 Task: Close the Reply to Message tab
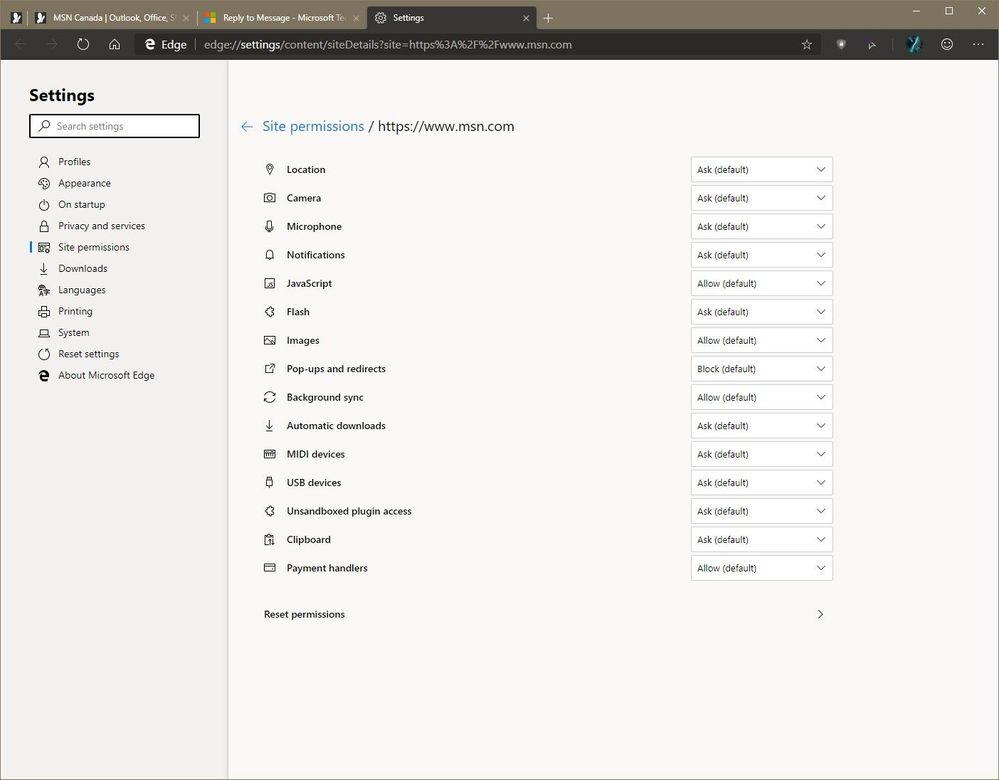pos(356,18)
